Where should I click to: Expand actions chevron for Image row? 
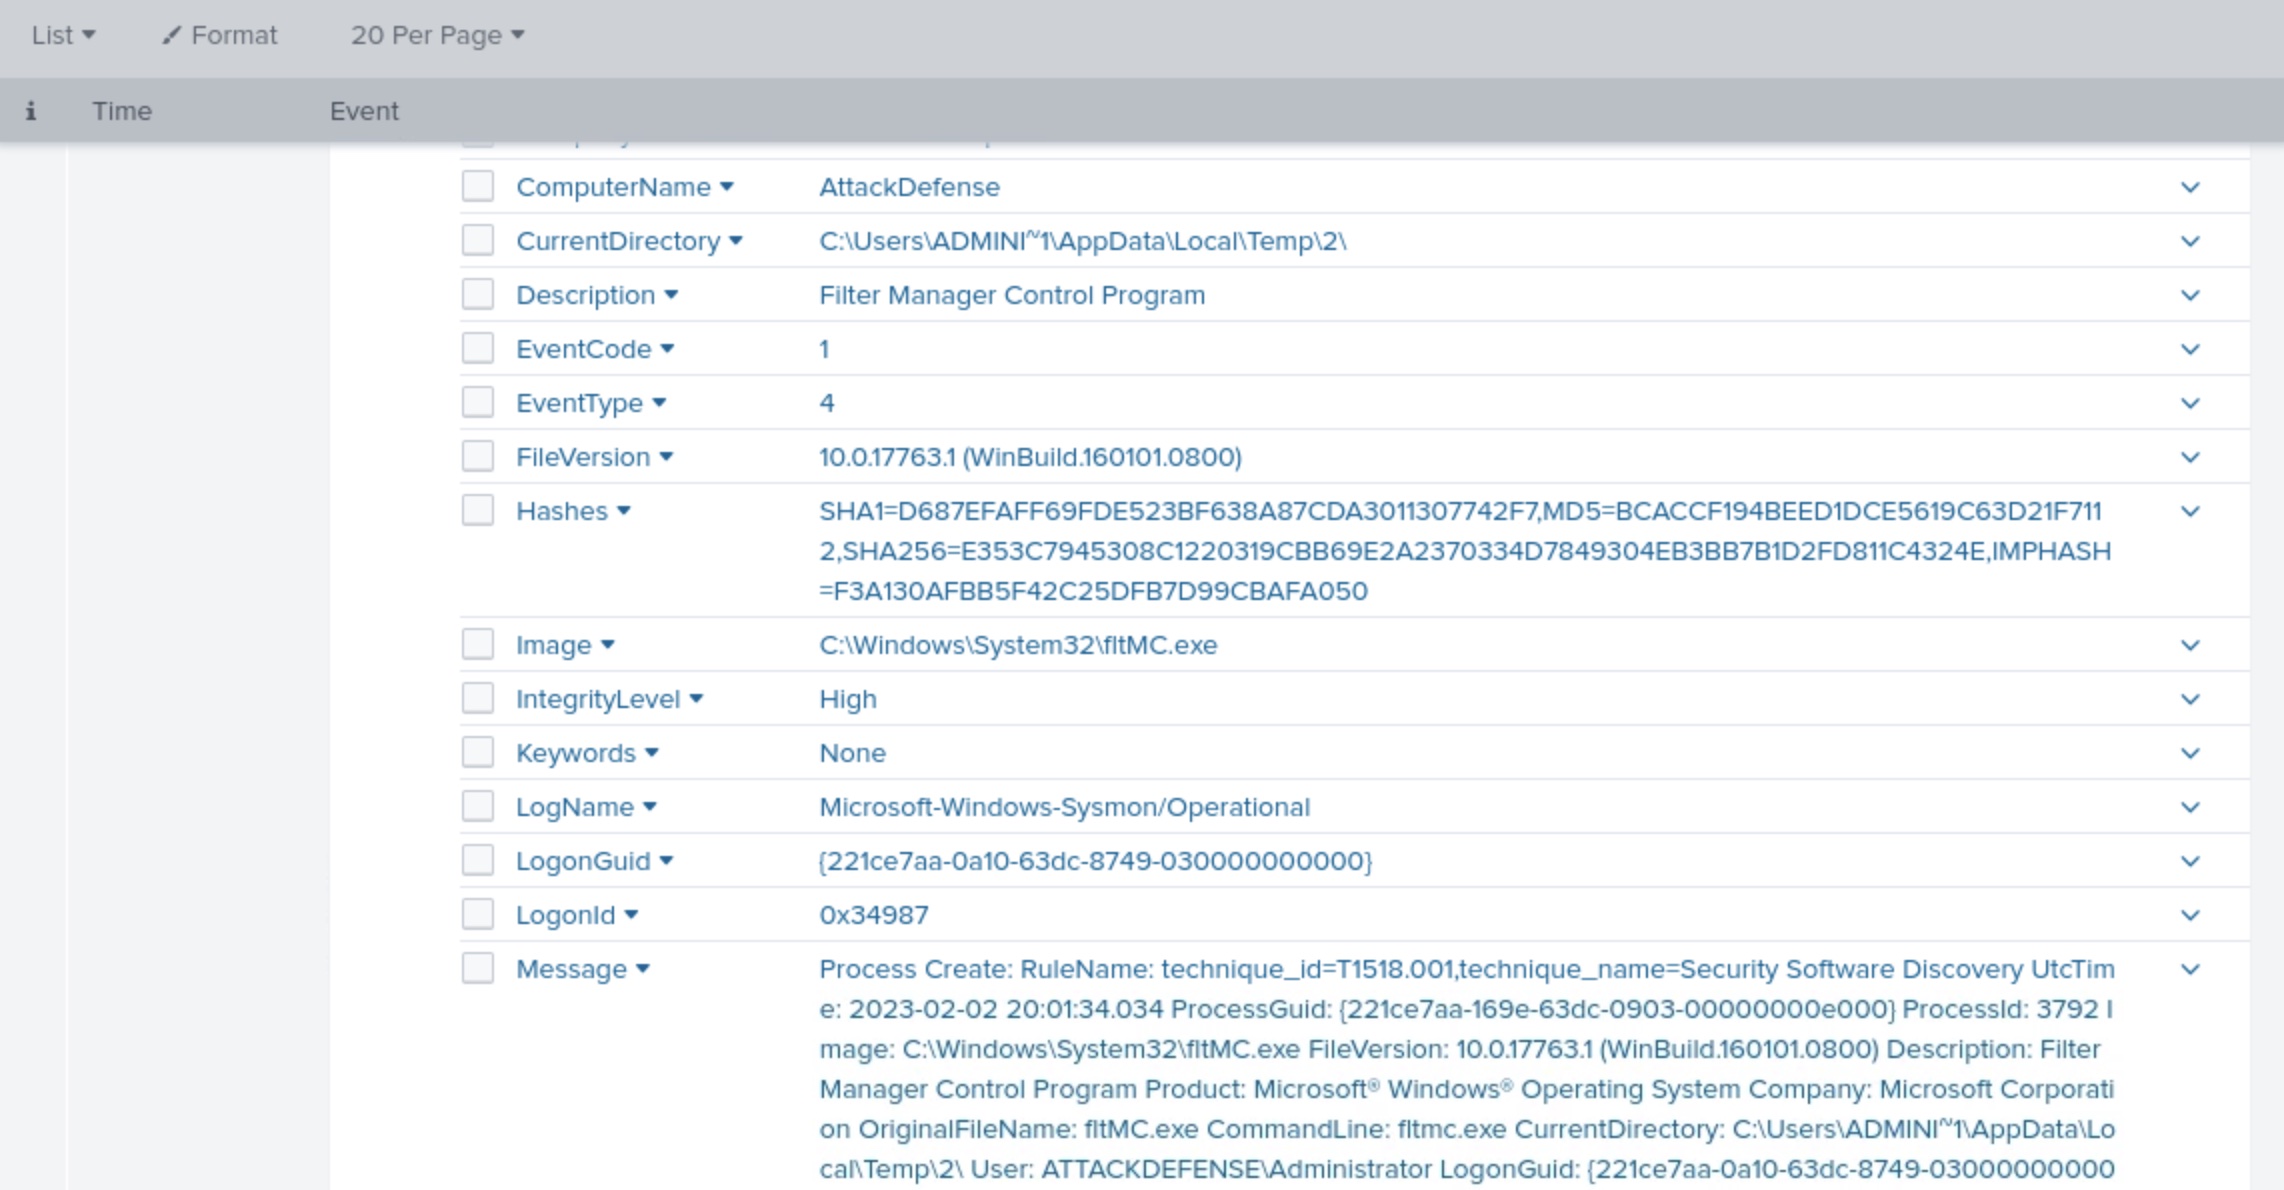pos(2190,645)
